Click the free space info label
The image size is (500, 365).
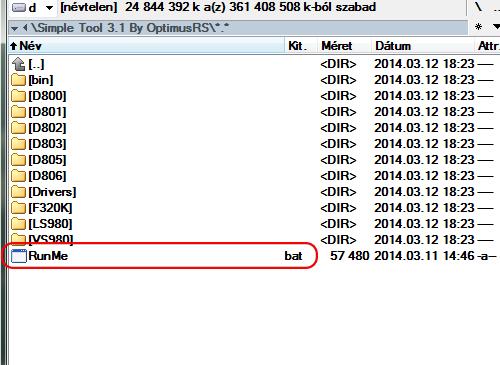tap(251, 7)
